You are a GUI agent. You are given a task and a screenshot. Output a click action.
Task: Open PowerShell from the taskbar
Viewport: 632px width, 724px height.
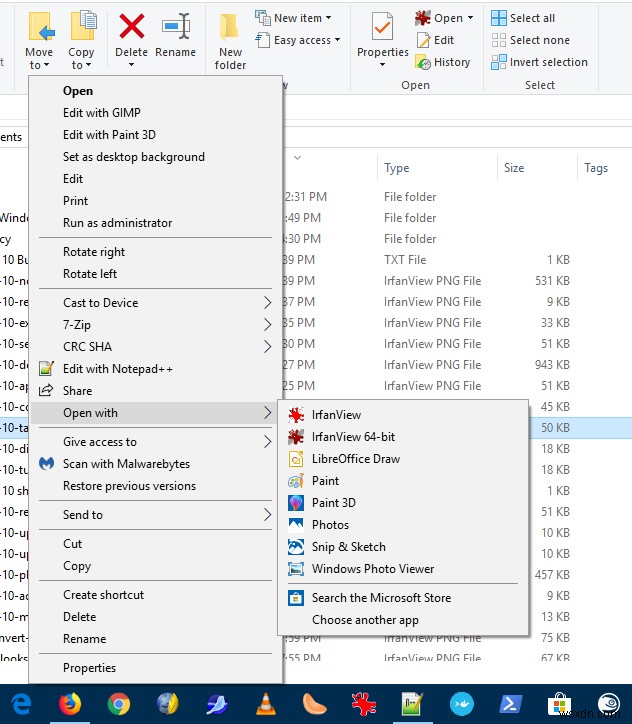pyautogui.click(x=511, y=704)
